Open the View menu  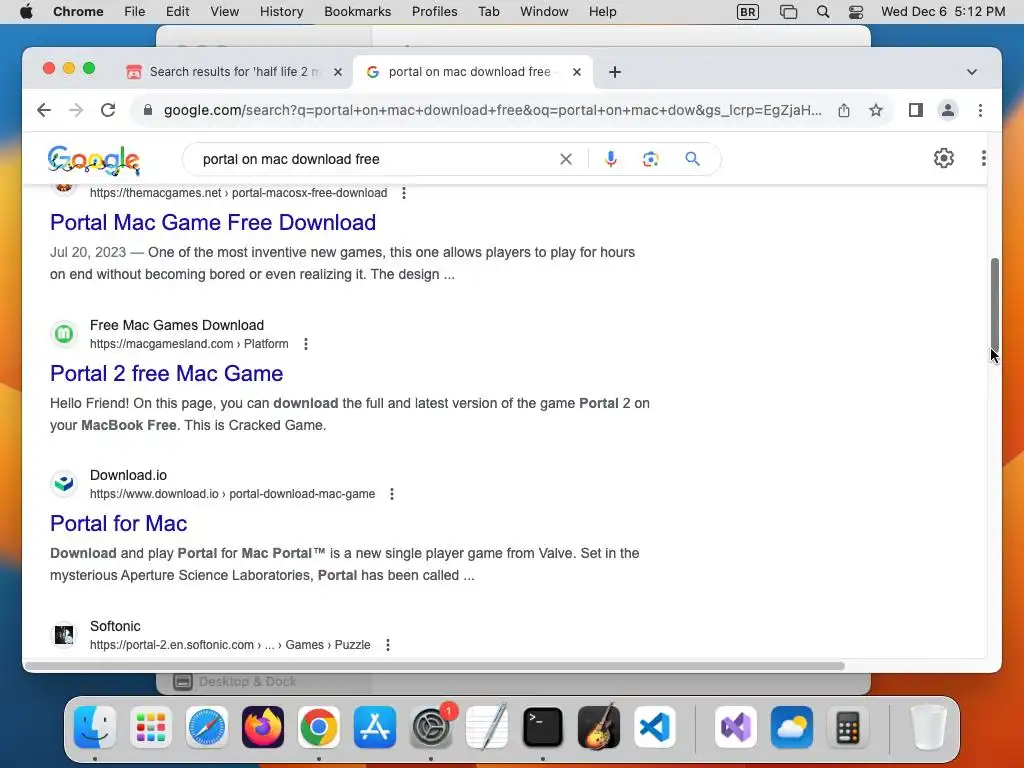225,11
